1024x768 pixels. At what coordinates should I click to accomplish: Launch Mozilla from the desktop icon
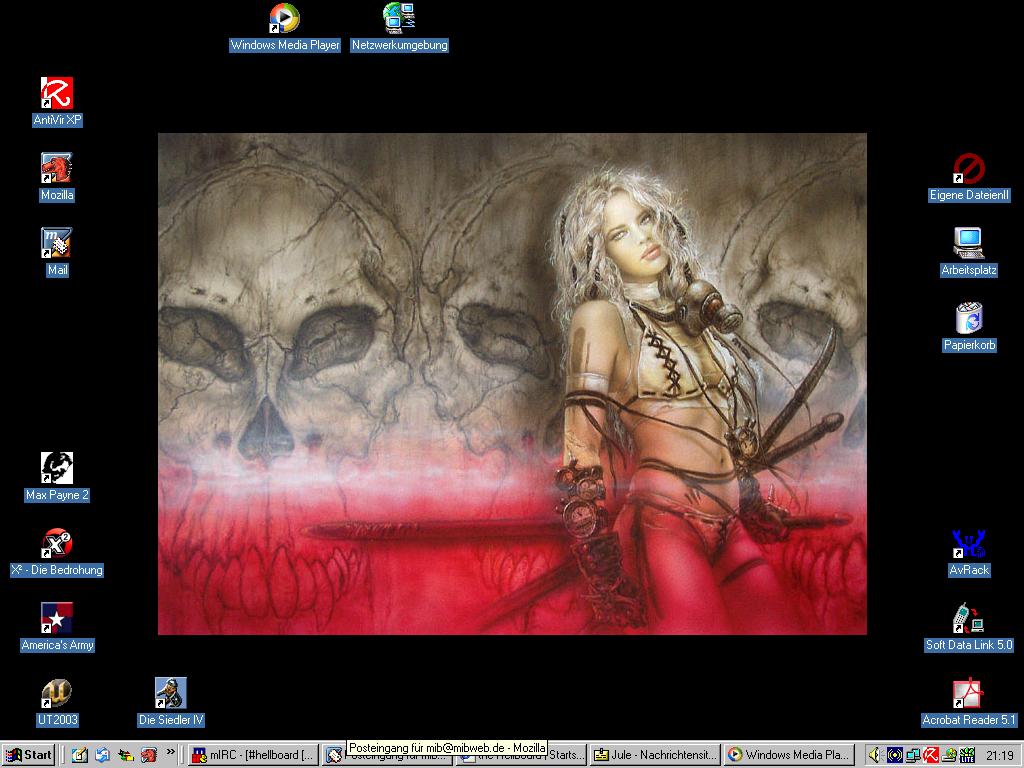click(57, 169)
